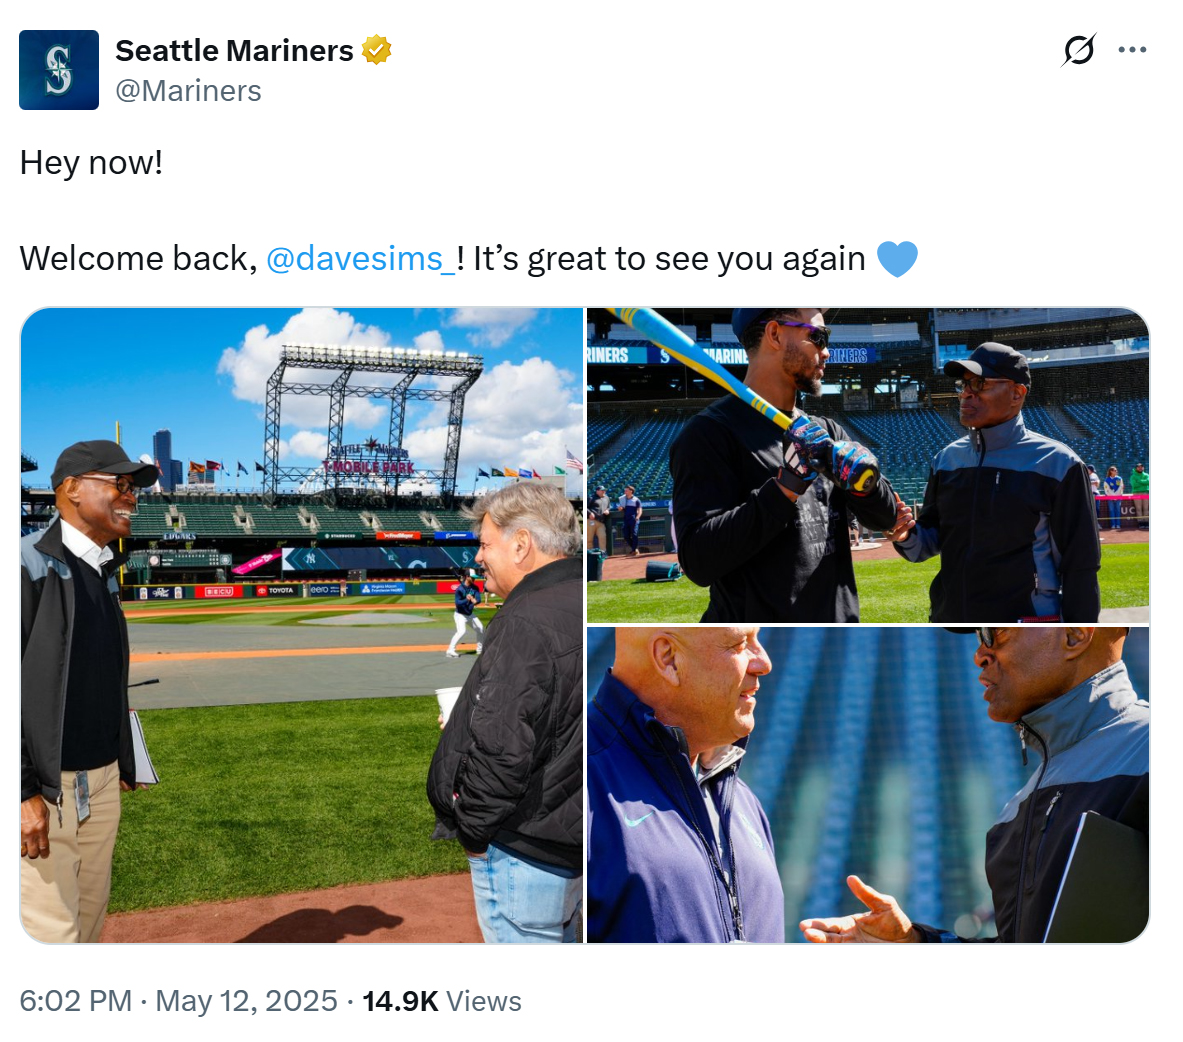The width and height of the screenshot is (1183, 1042).
Task: Open the top-right photo with the blue bat
Action: pyautogui.click(x=867, y=465)
